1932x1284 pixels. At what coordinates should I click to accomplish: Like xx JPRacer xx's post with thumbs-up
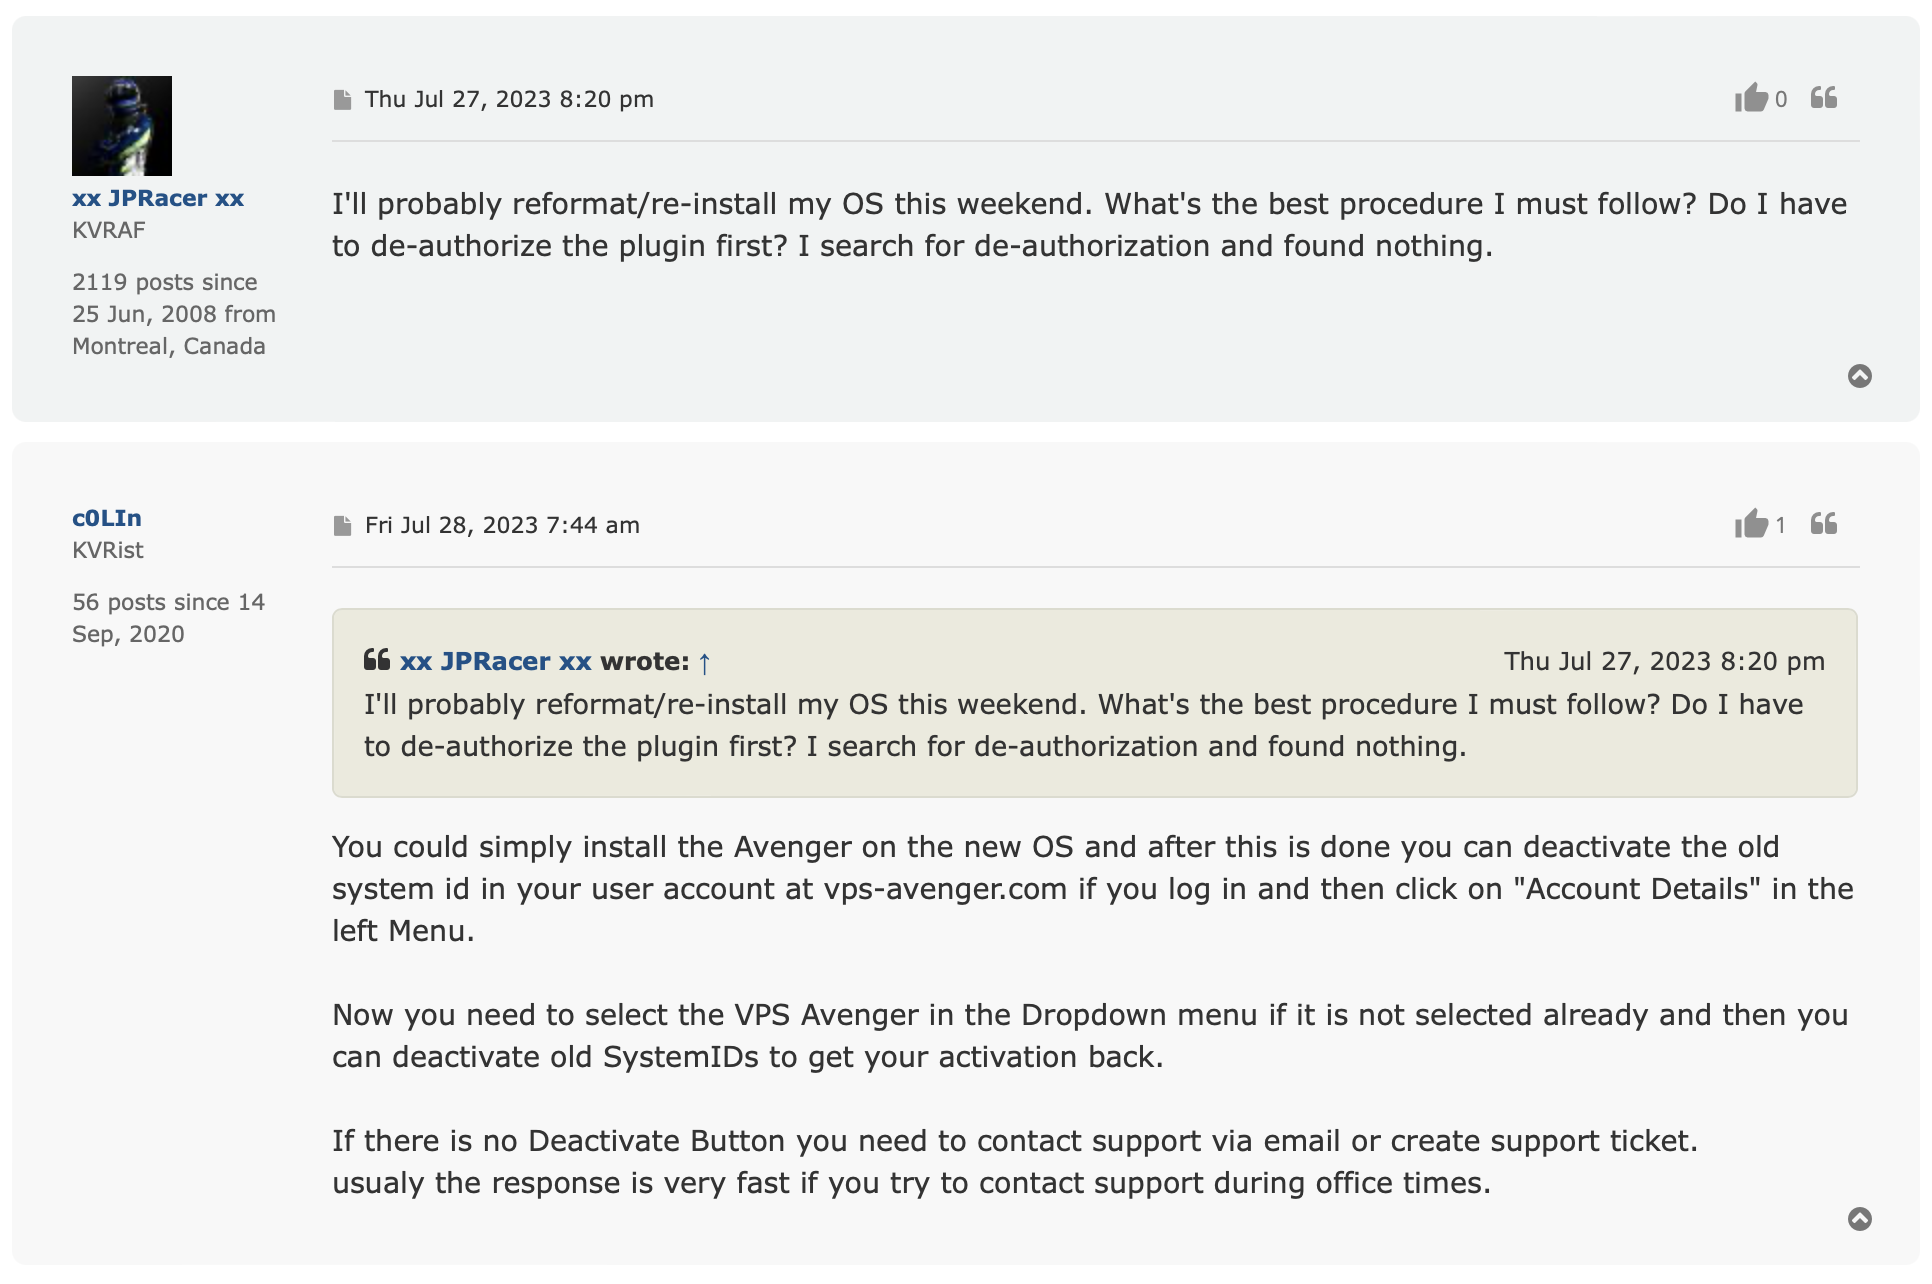click(1751, 98)
